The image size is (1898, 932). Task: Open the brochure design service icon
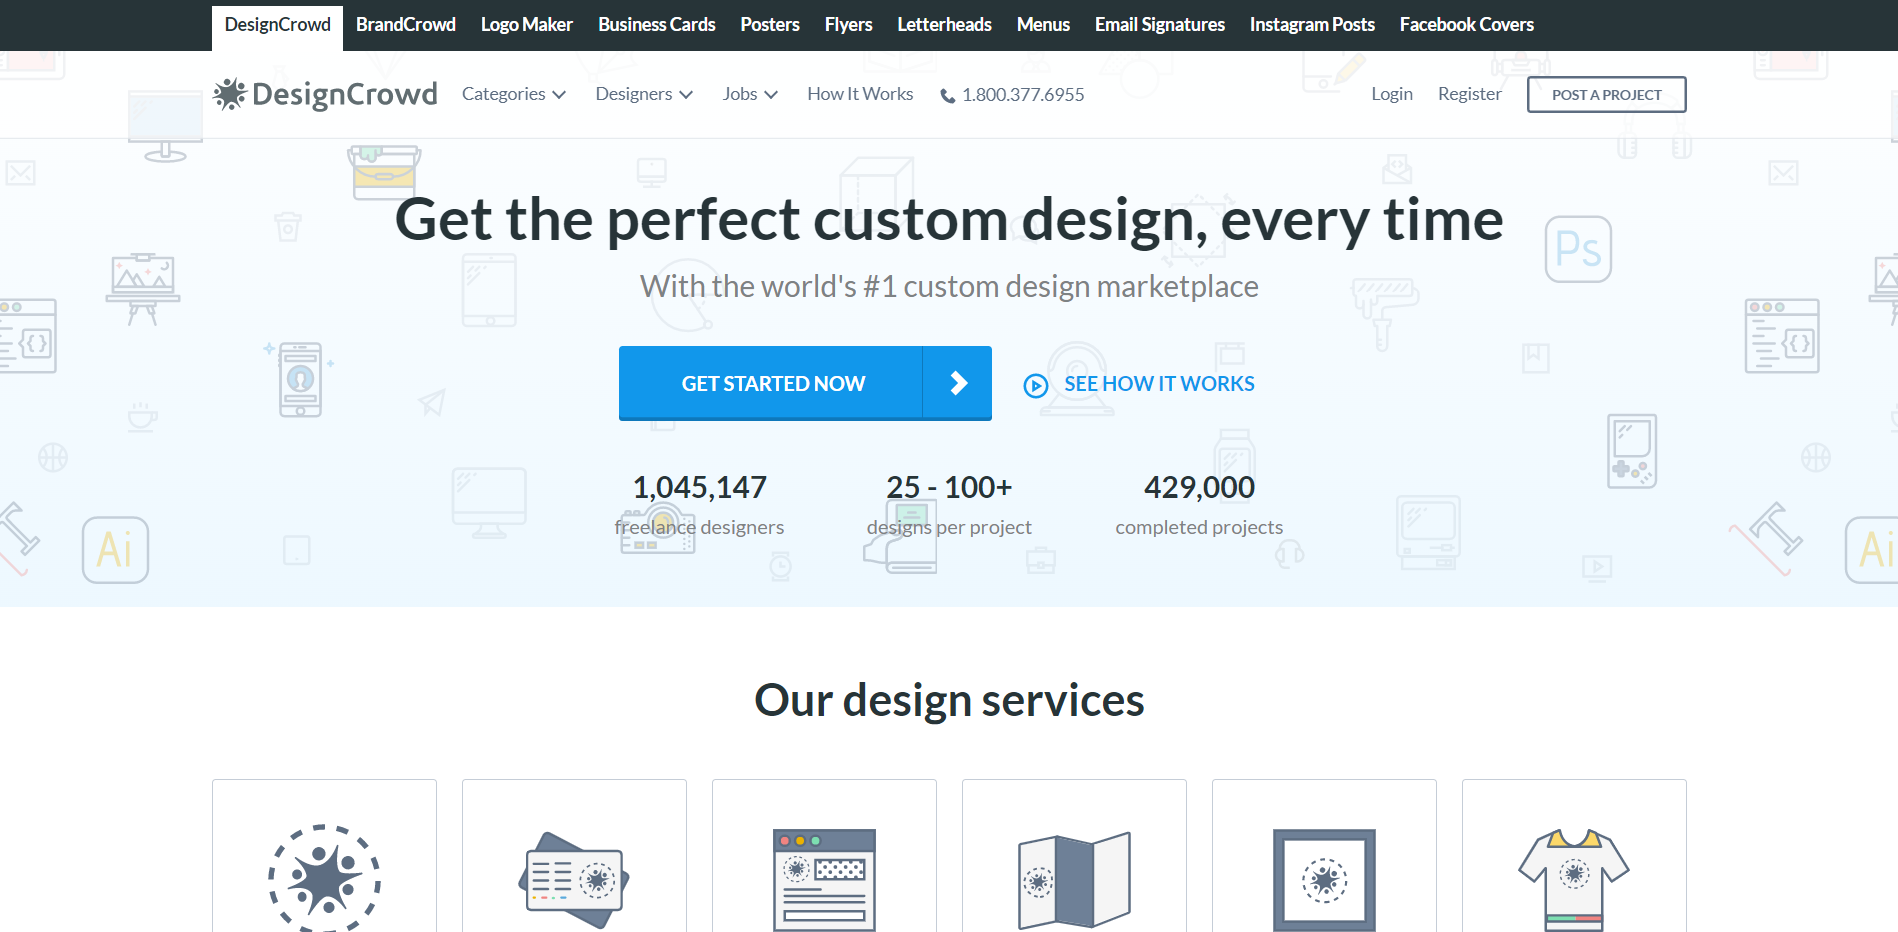(1074, 880)
